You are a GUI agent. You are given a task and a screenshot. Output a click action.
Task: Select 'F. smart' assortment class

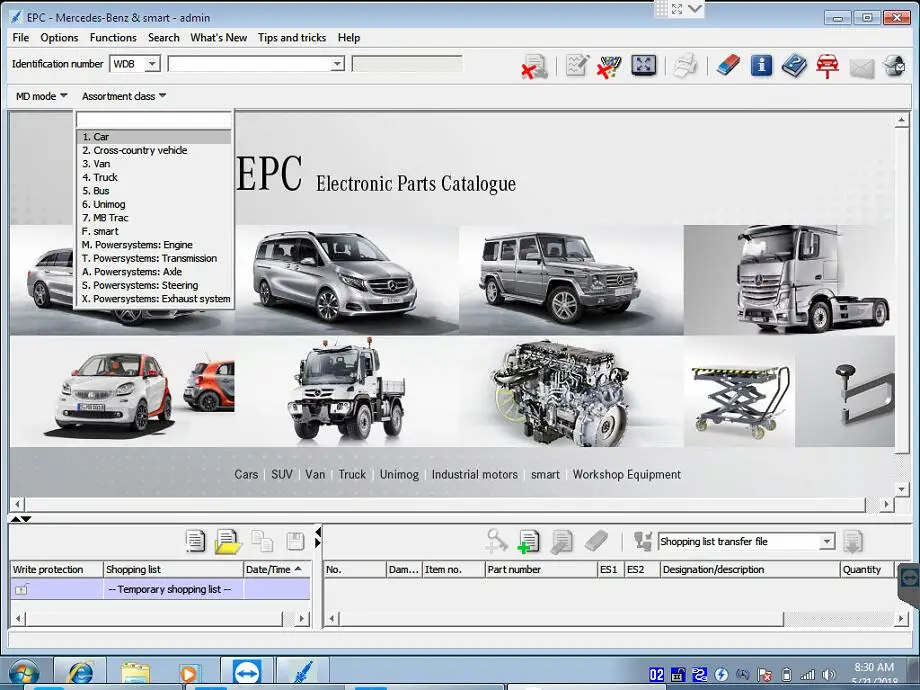pyautogui.click(x=154, y=231)
